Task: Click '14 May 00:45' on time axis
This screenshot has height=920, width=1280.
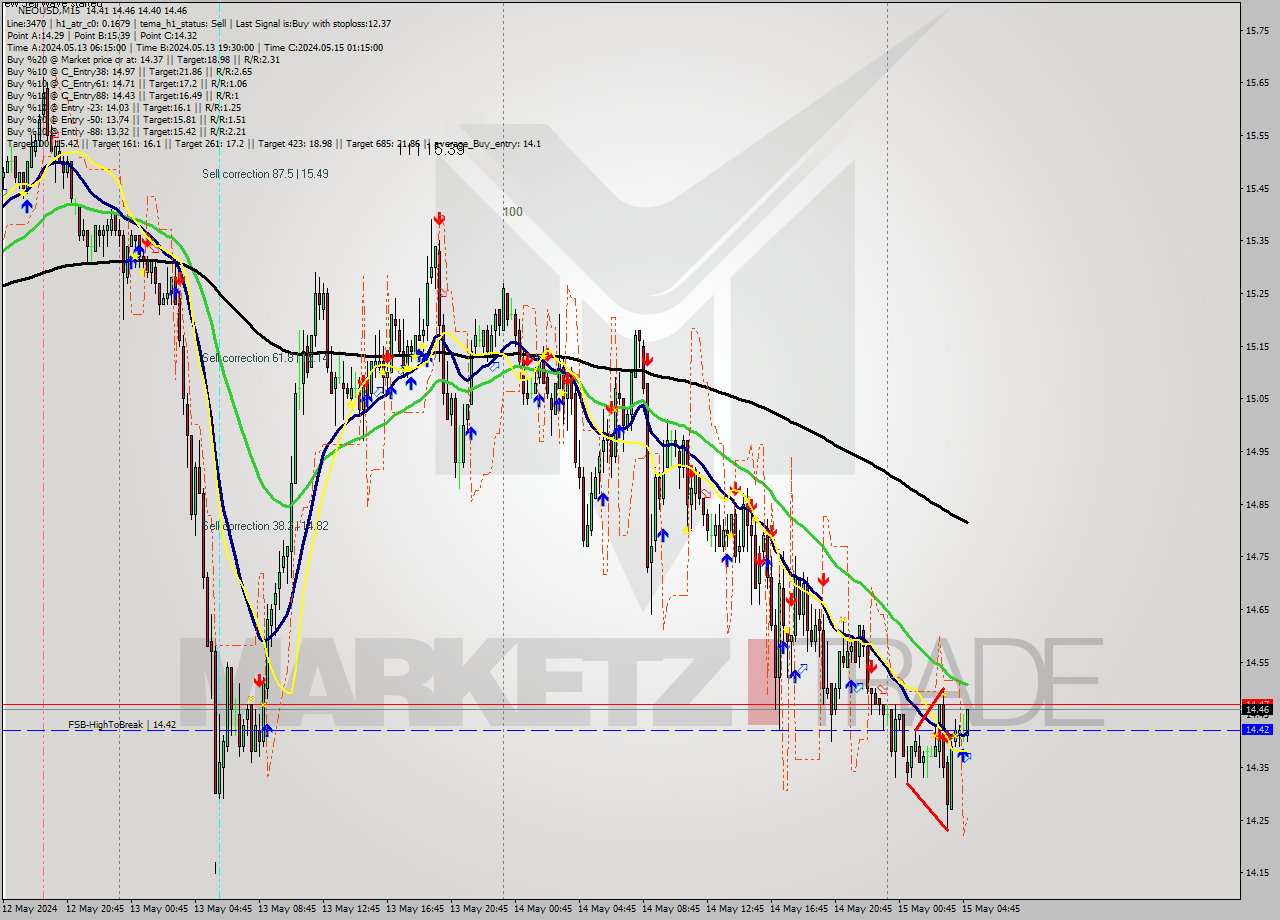Action: coord(543,909)
